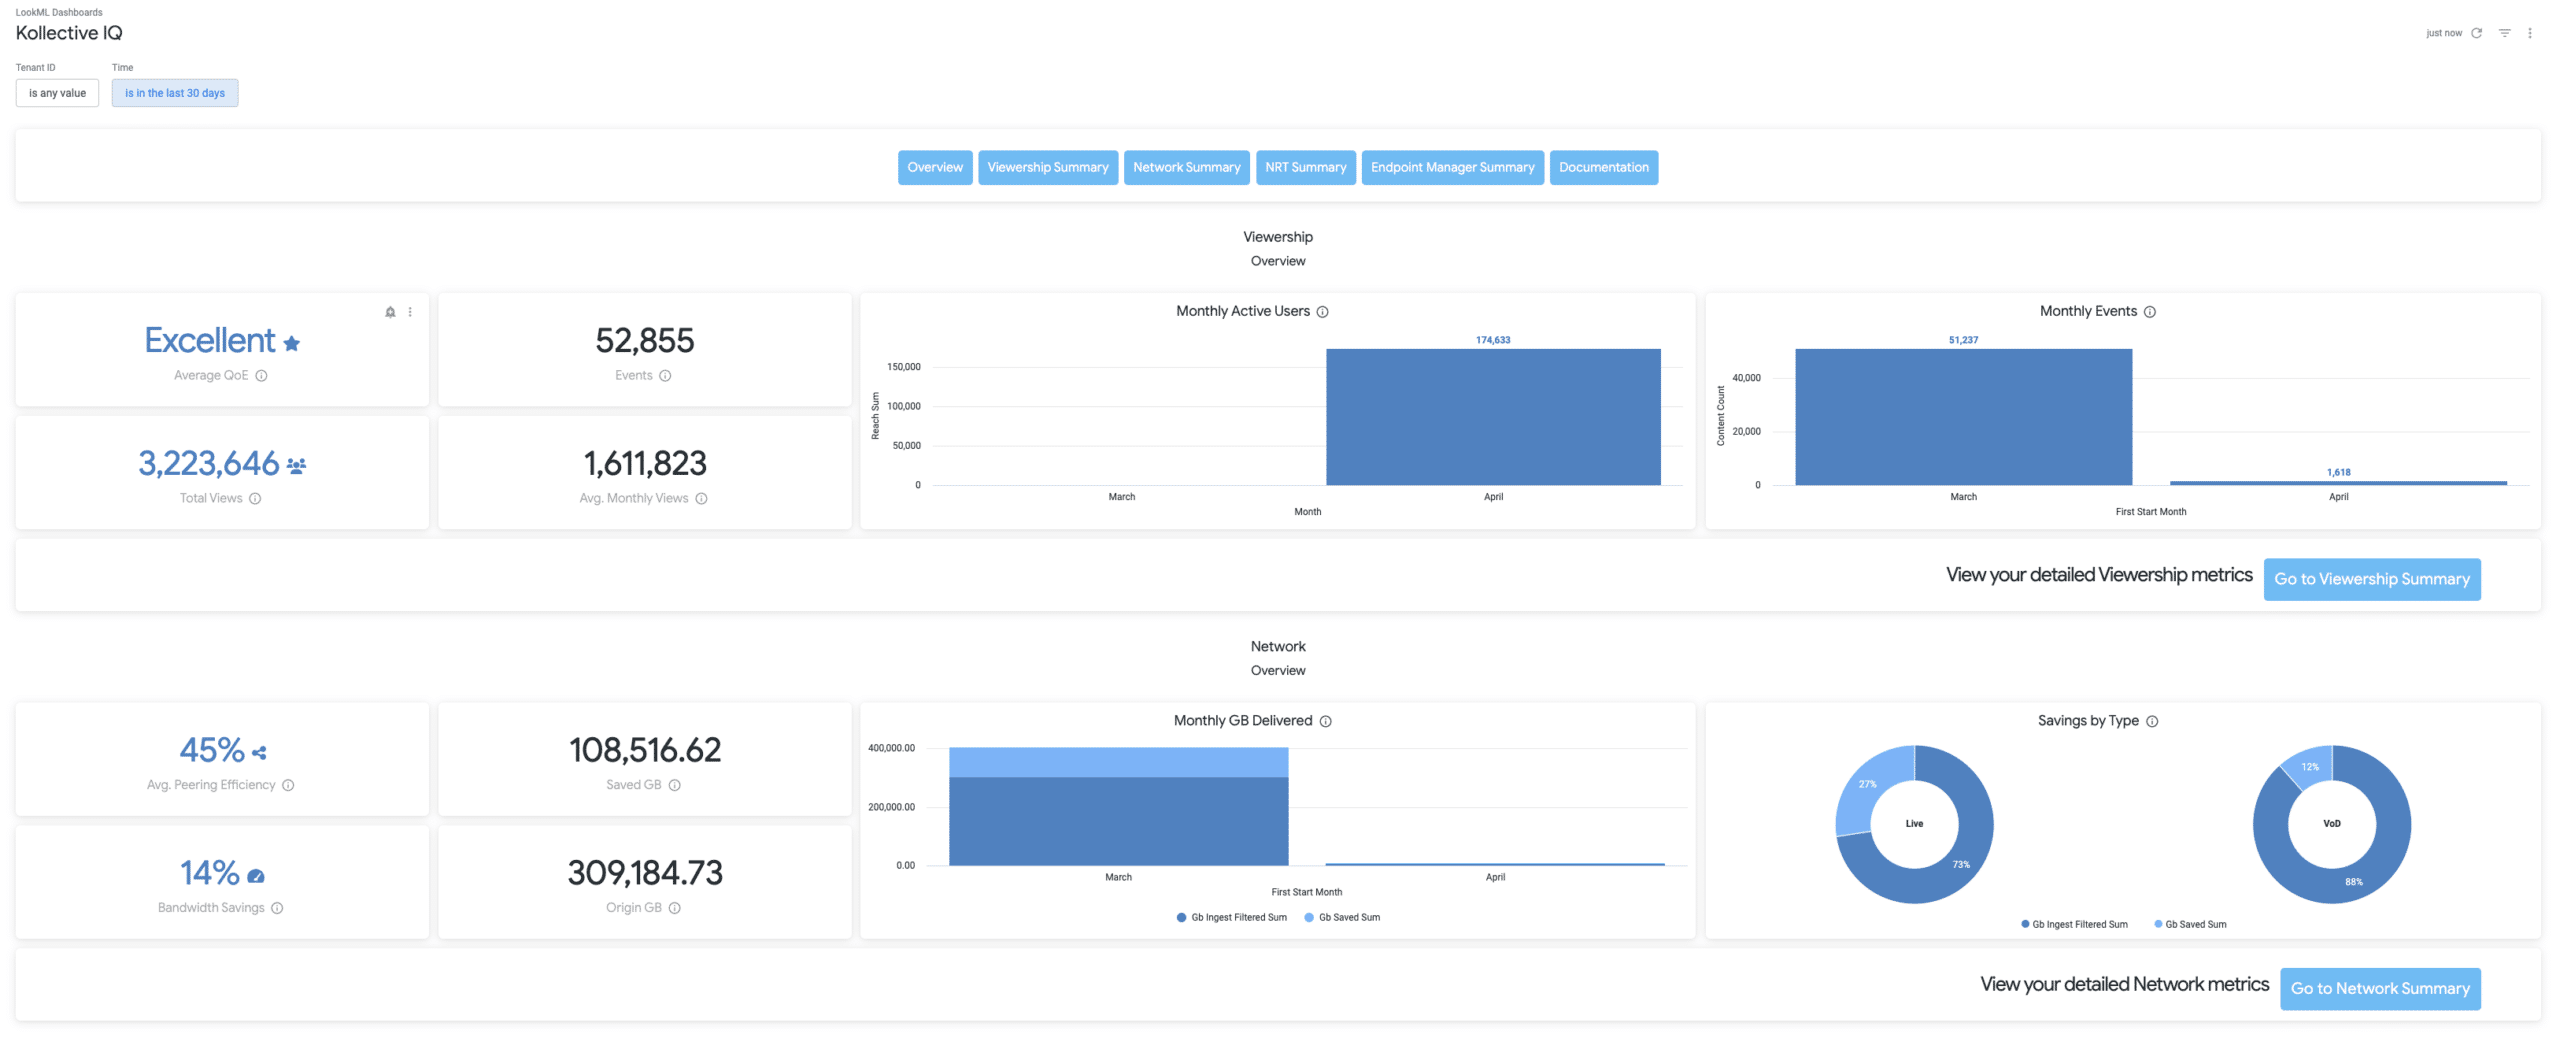Refresh the dashboard with the reload icon
This screenshot has width=2560, height=1038.
click(x=2476, y=32)
